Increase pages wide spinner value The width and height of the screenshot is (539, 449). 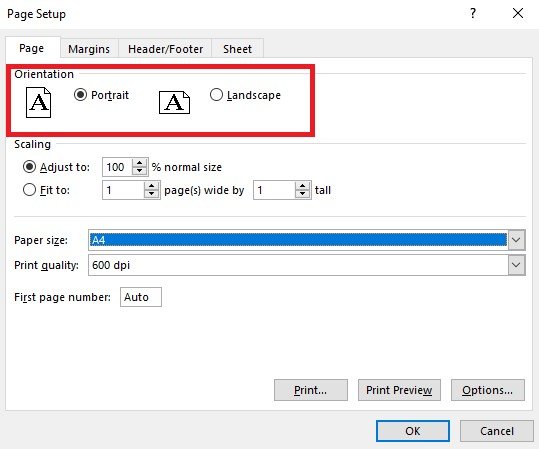151,186
